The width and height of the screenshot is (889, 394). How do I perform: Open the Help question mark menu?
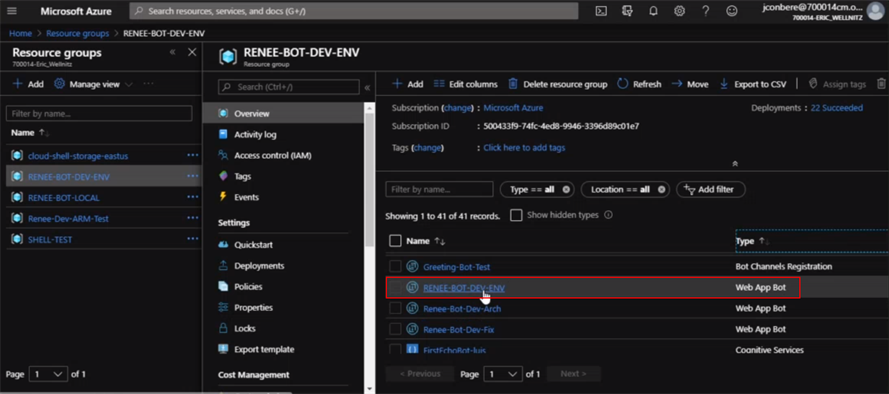[x=705, y=11]
